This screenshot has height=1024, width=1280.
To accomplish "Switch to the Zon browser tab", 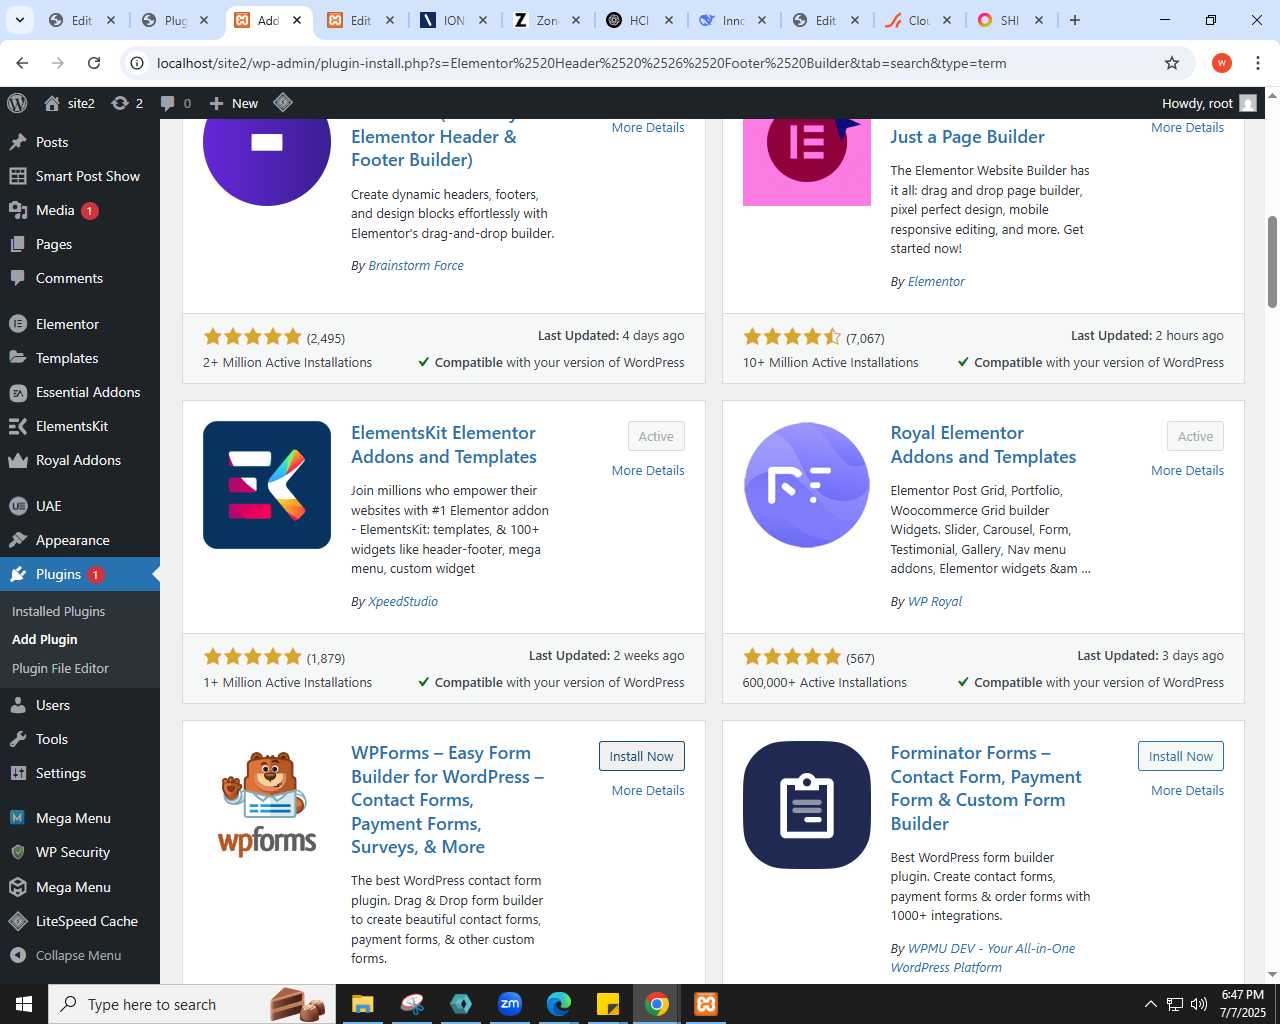I will pos(546,20).
